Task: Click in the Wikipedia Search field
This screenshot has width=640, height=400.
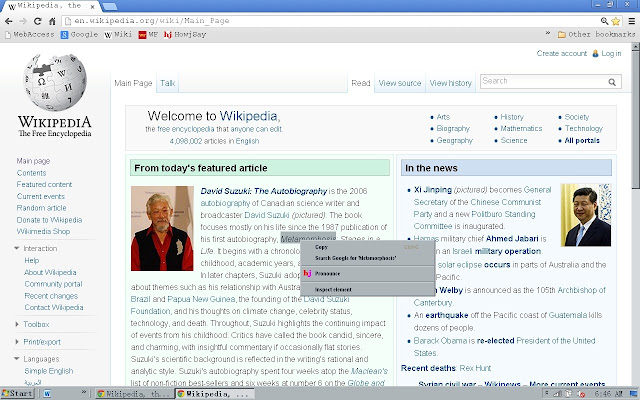Action: coord(543,81)
